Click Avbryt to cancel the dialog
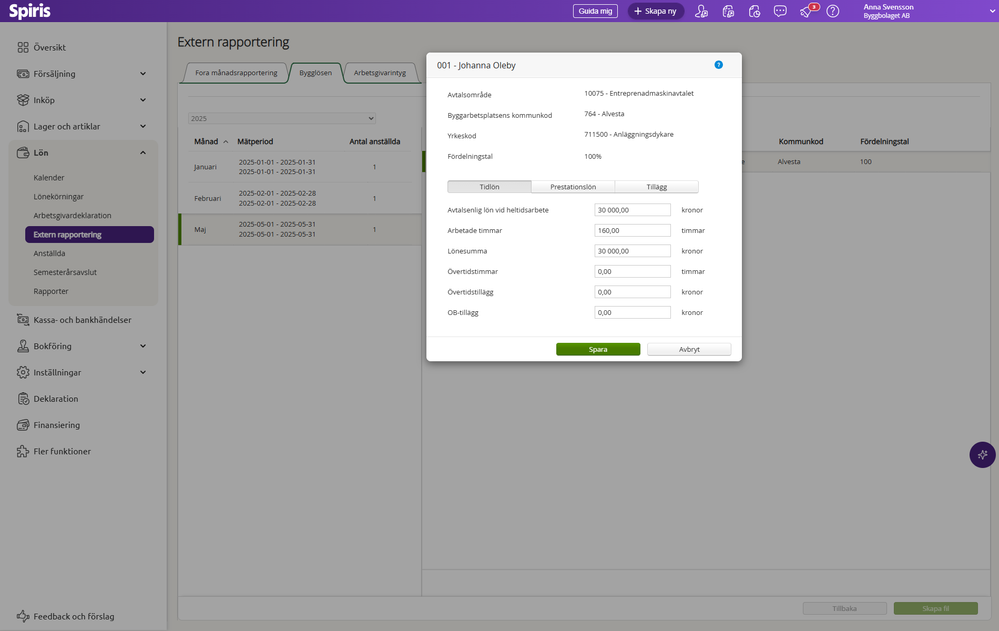Image resolution: width=999 pixels, height=631 pixels. 689,350
